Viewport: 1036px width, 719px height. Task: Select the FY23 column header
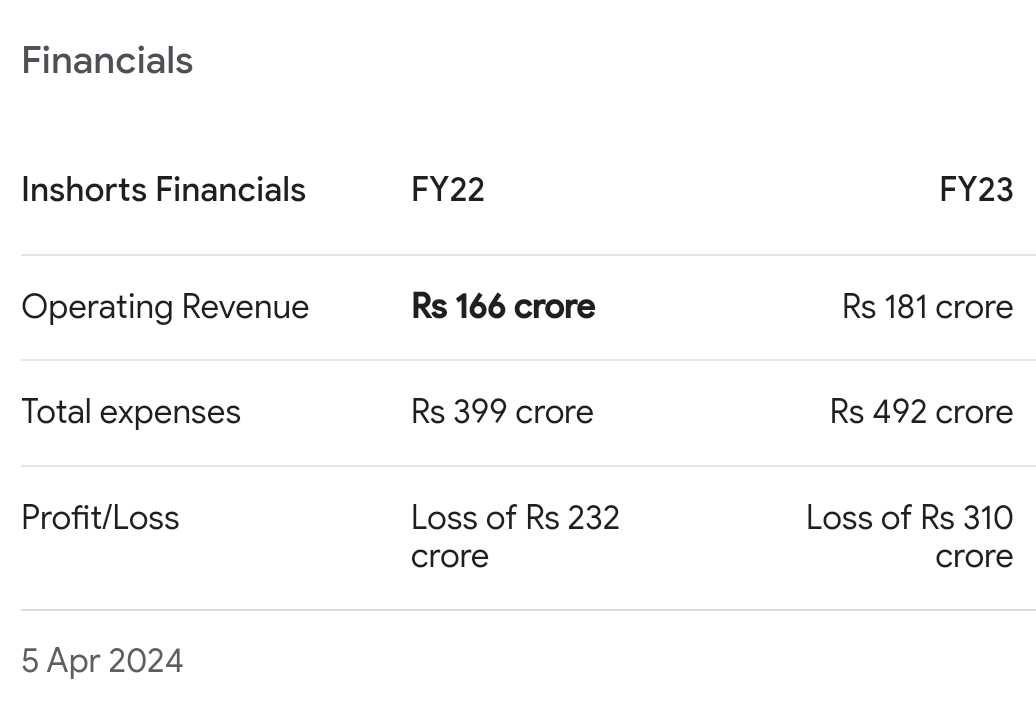(975, 190)
